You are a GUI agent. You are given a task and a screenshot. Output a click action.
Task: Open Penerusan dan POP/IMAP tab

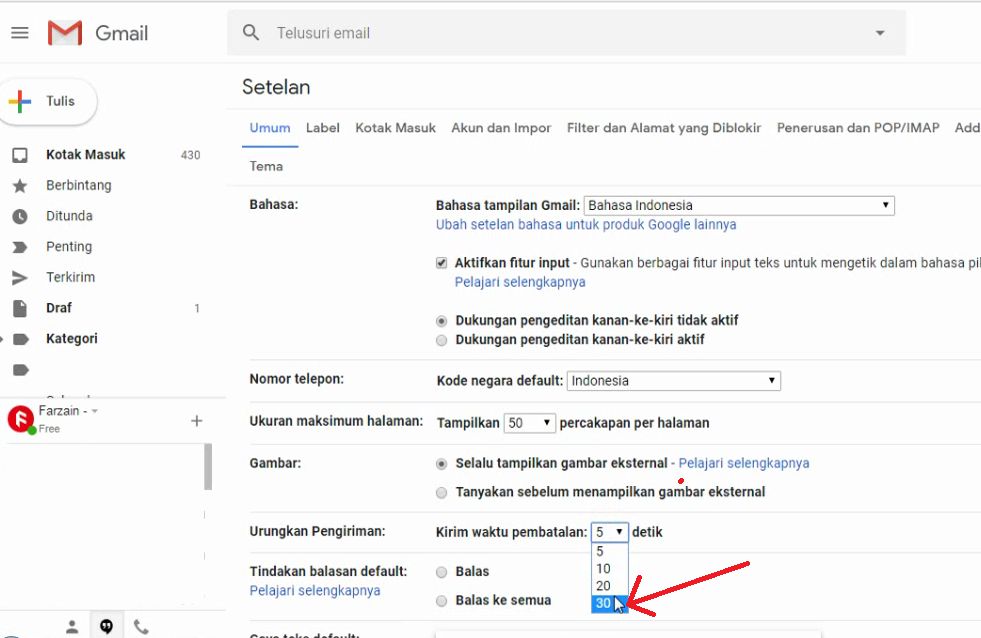(858, 128)
